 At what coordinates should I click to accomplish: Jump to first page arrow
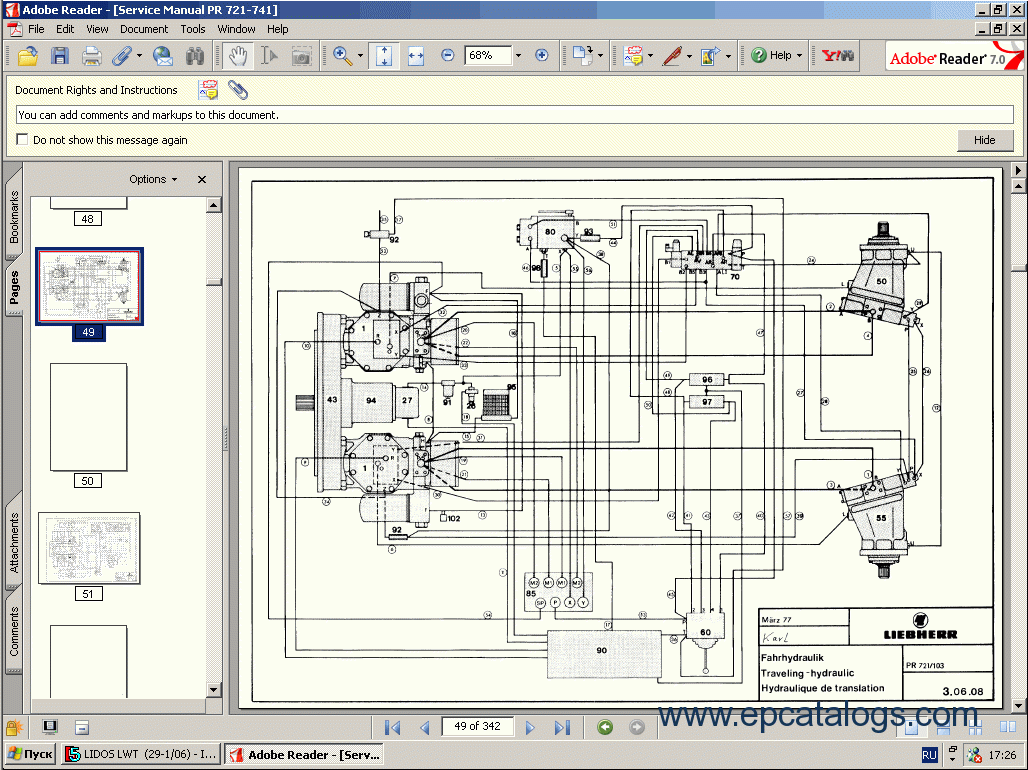(392, 727)
